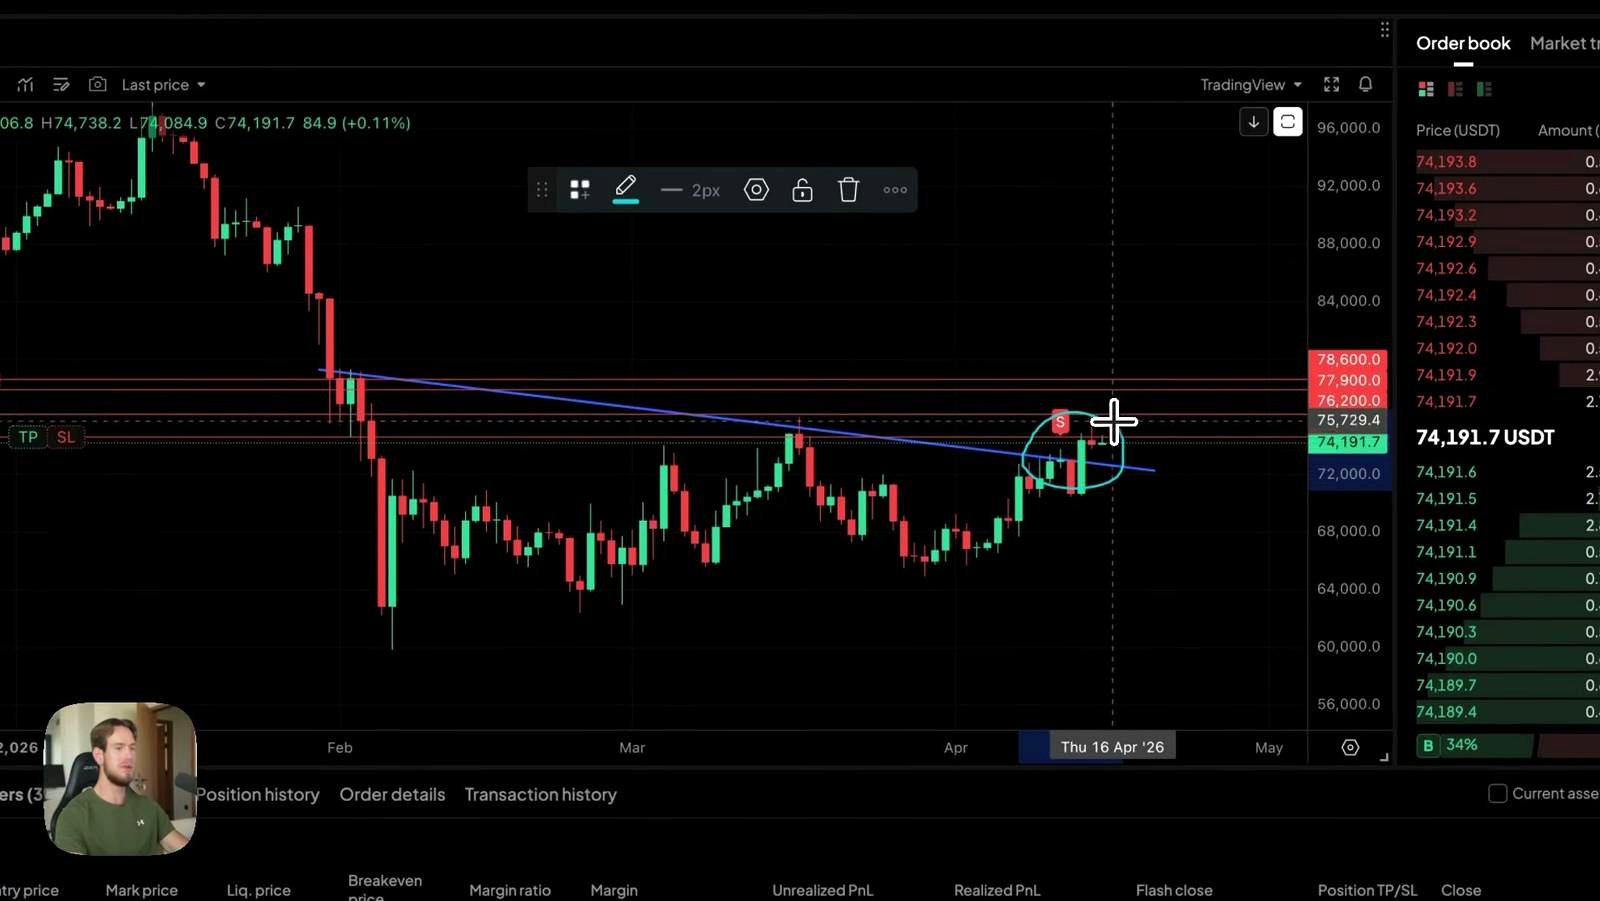Click the Margin ratio column header
The image size is (1600, 901).
point(510,890)
